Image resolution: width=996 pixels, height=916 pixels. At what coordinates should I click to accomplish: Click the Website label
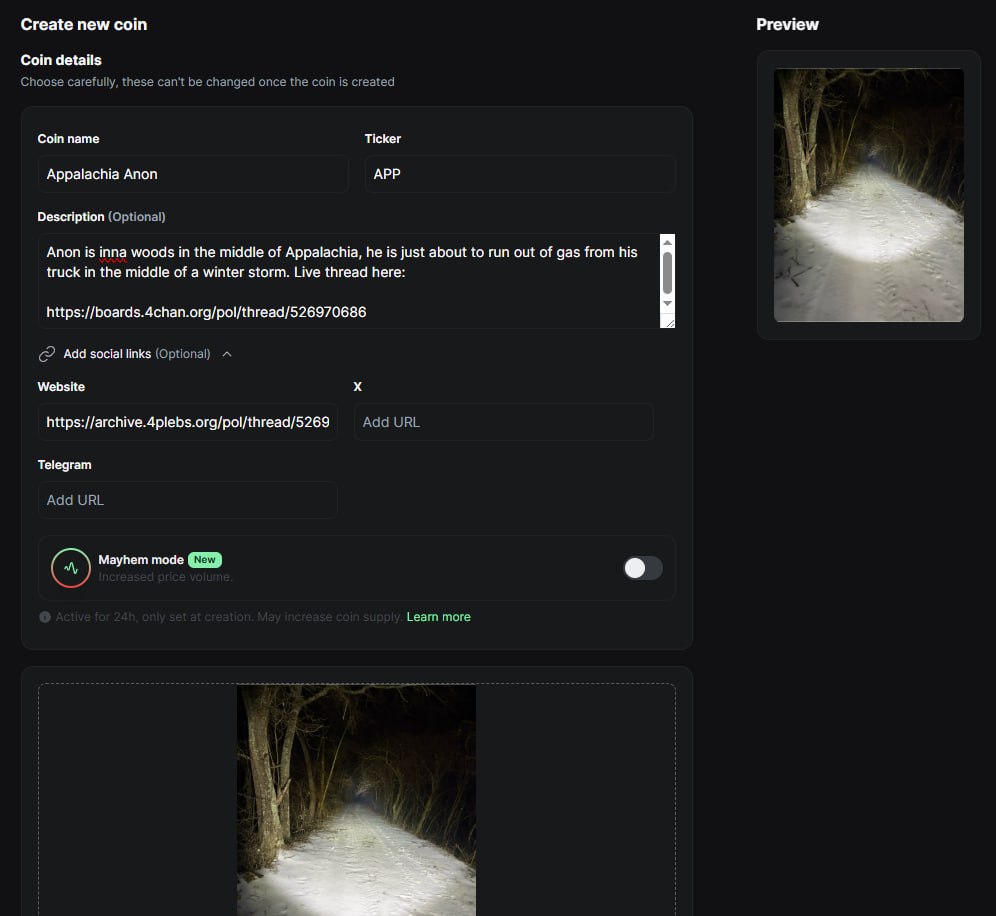[61, 387]
